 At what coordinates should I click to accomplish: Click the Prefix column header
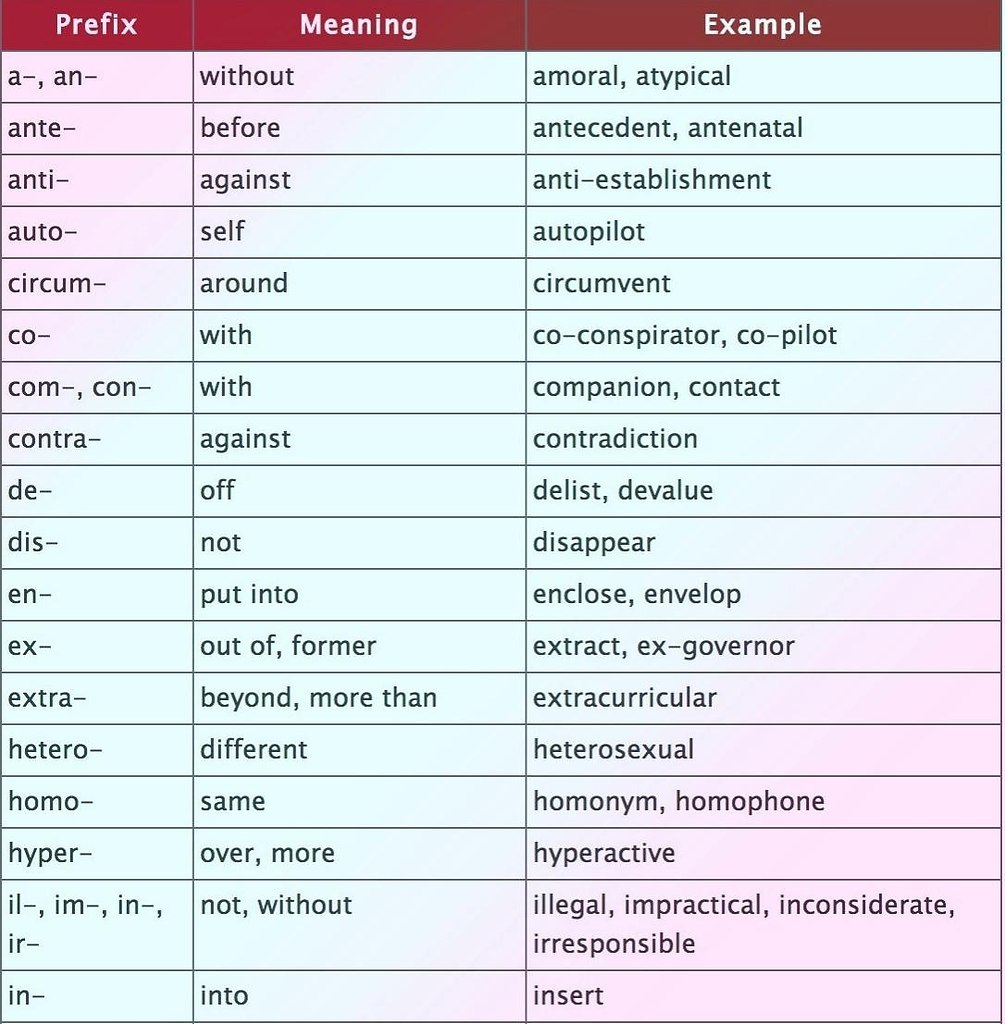tap(96, 25)
